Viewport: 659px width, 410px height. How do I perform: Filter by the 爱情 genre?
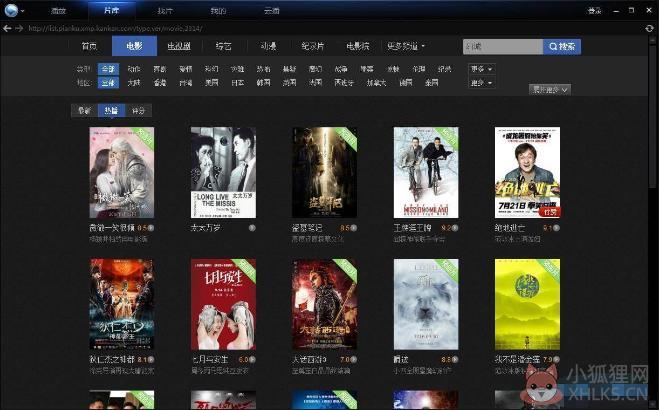click(x=186, y=69)
